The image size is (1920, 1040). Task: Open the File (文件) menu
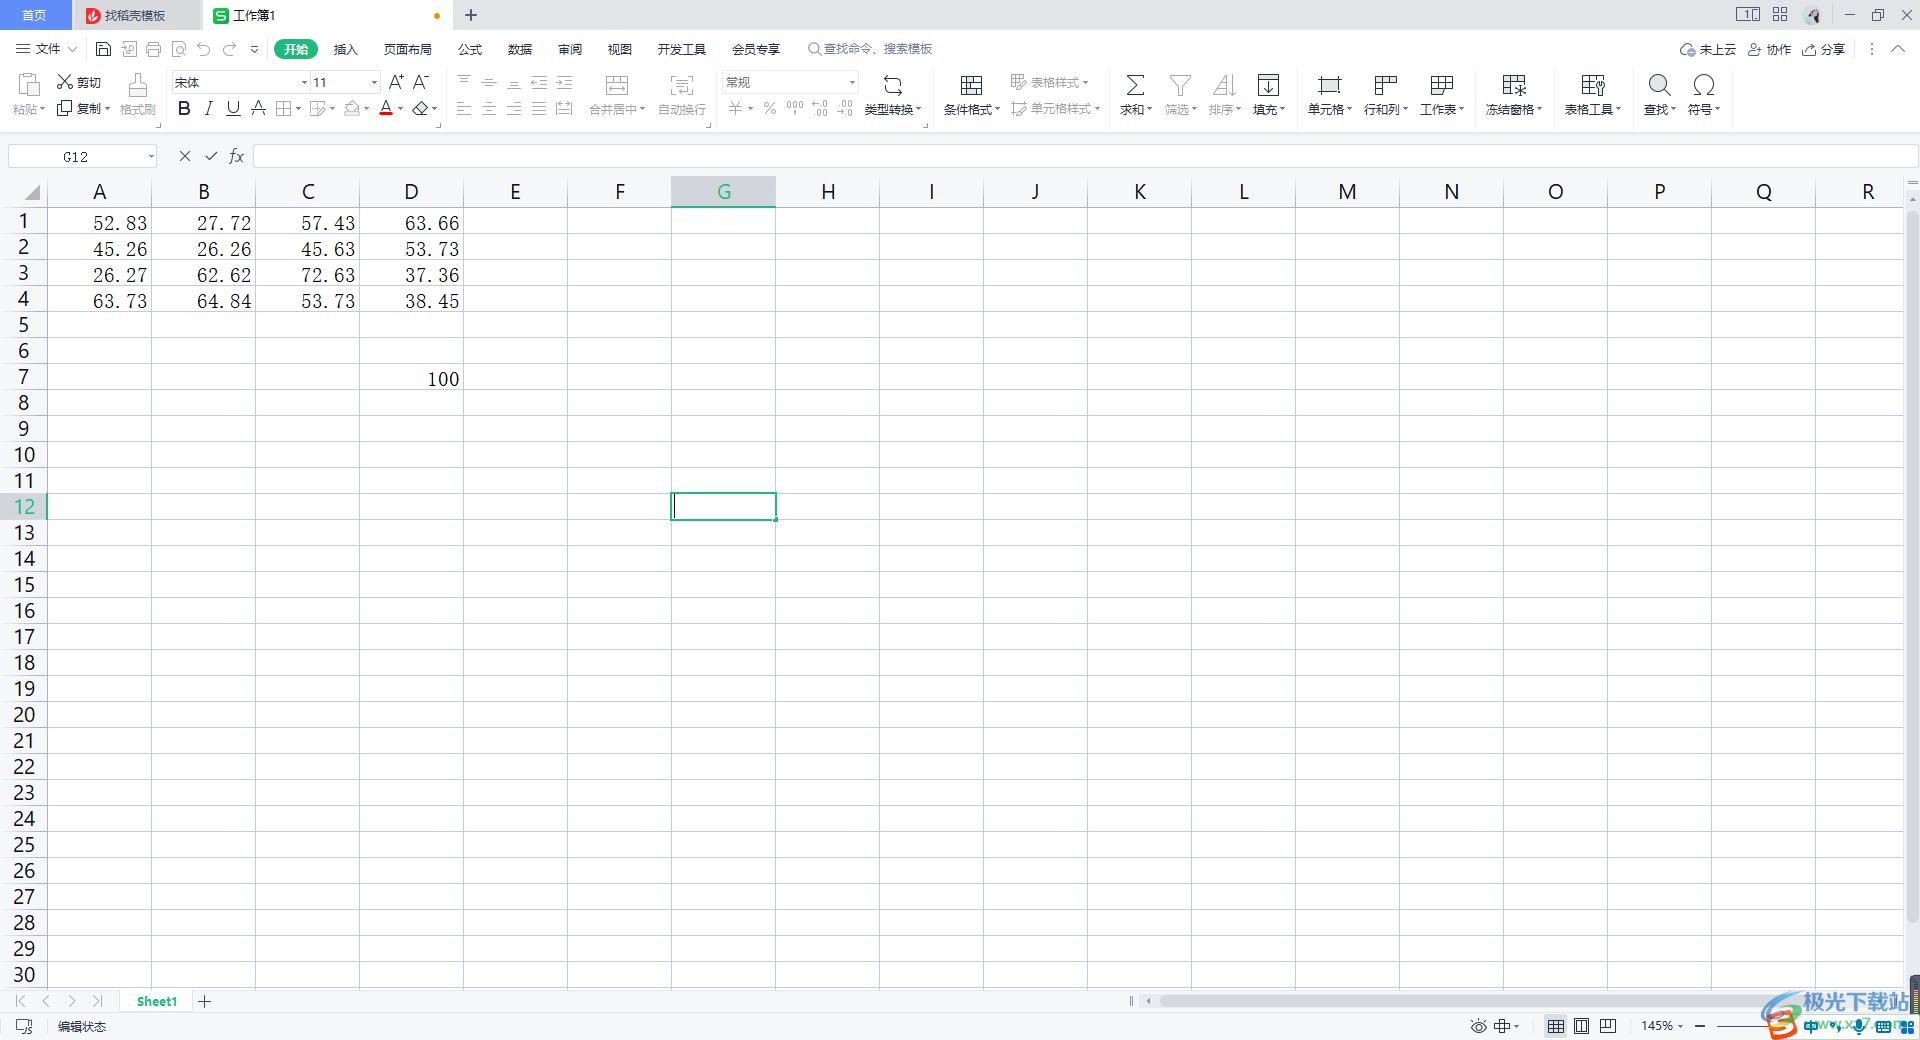click(47, 49)
